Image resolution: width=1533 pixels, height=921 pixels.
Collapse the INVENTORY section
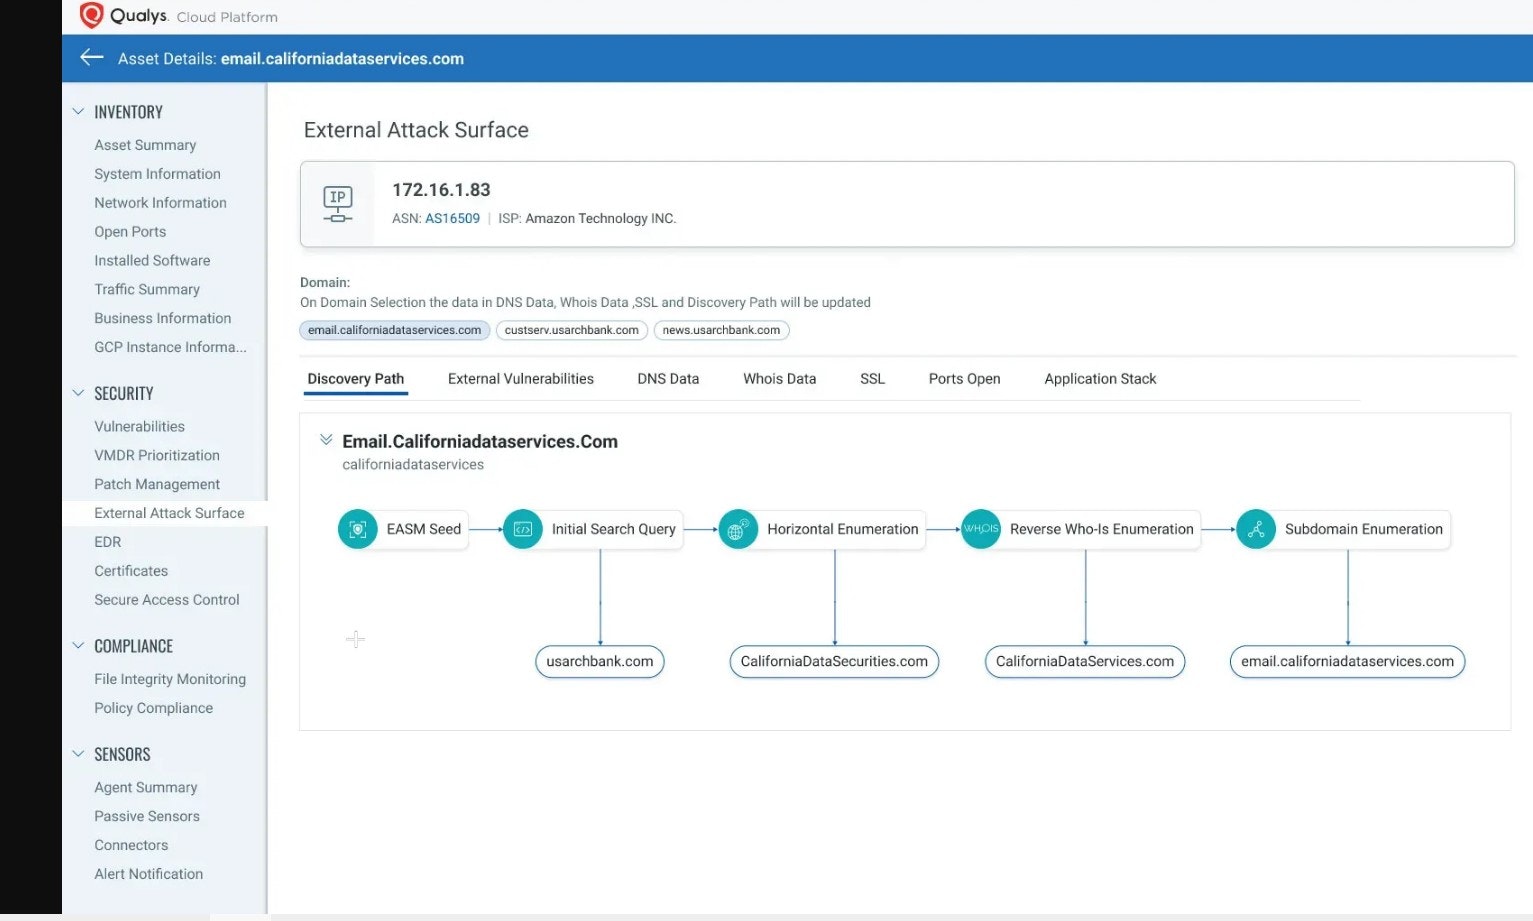pos(78,112)
